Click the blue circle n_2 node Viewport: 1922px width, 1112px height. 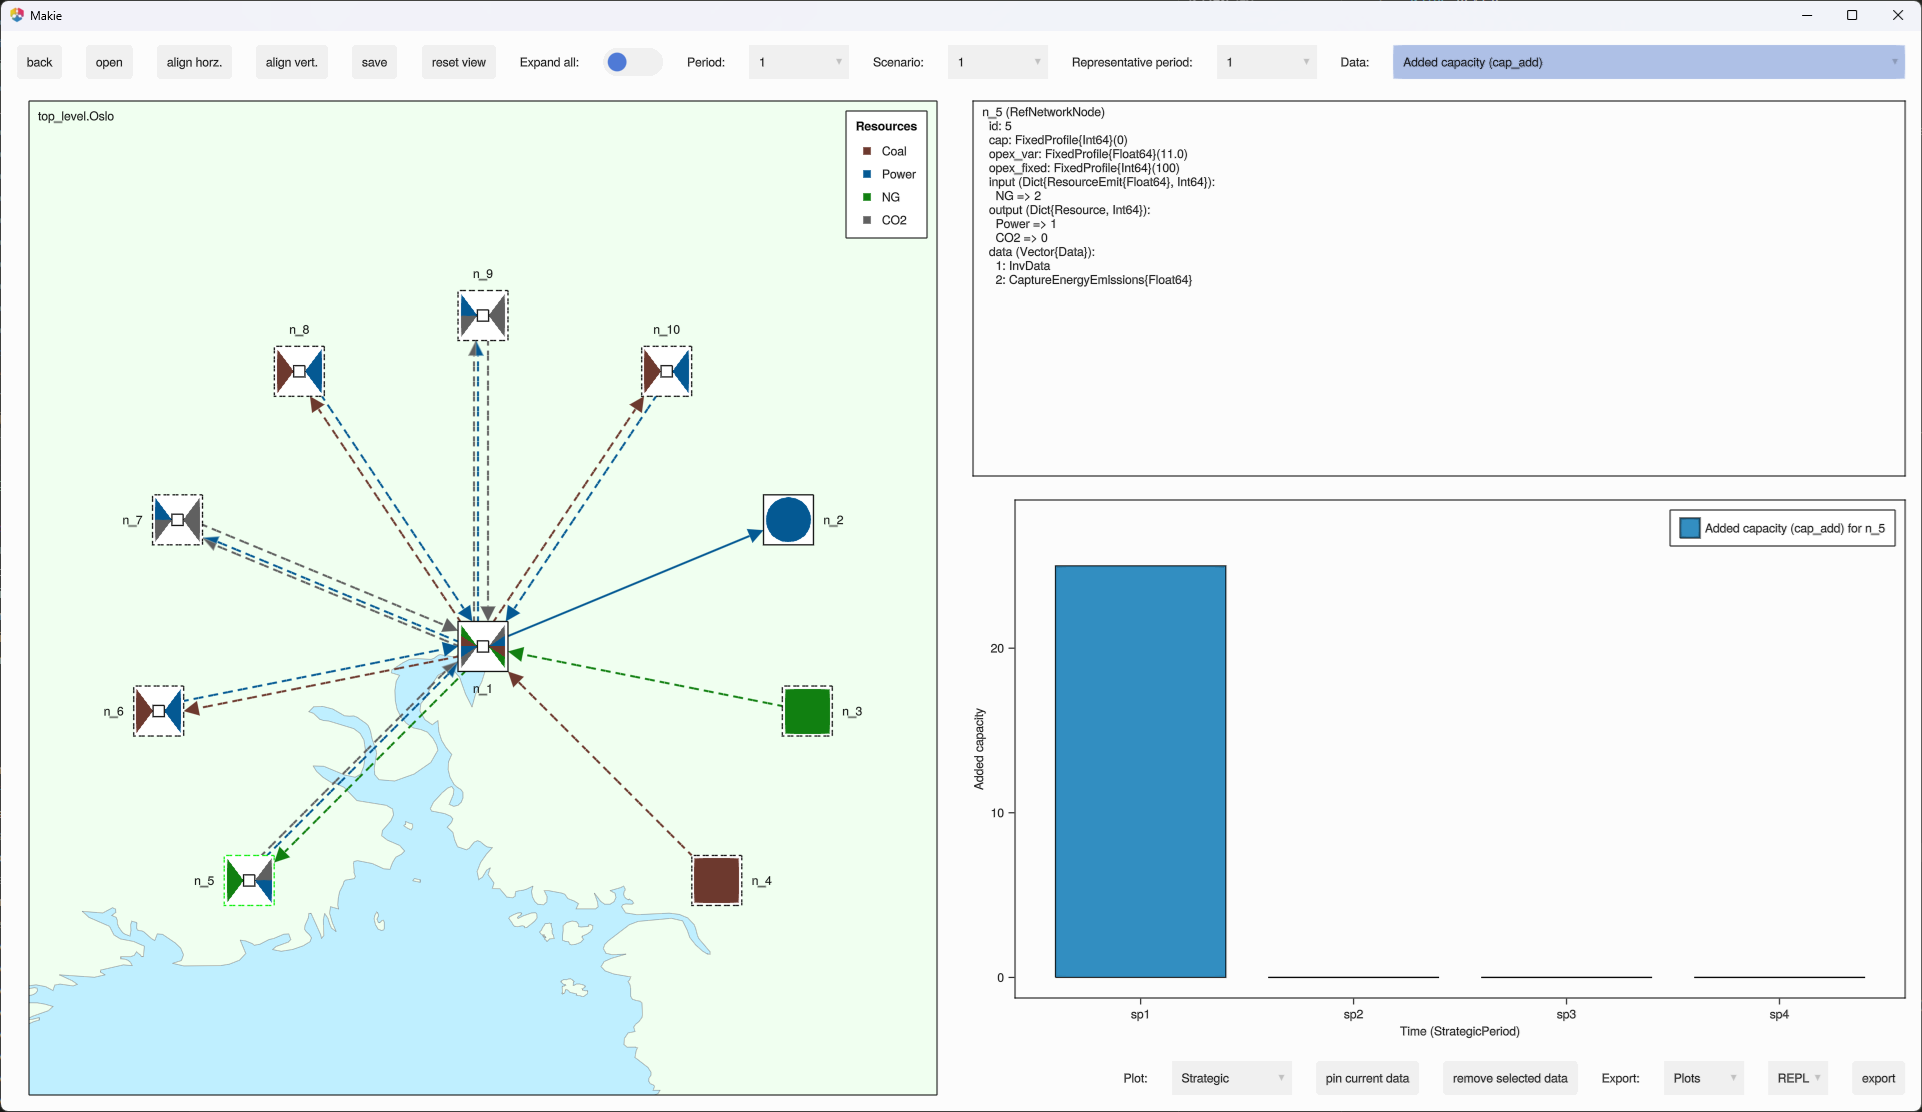click(788, 520)
